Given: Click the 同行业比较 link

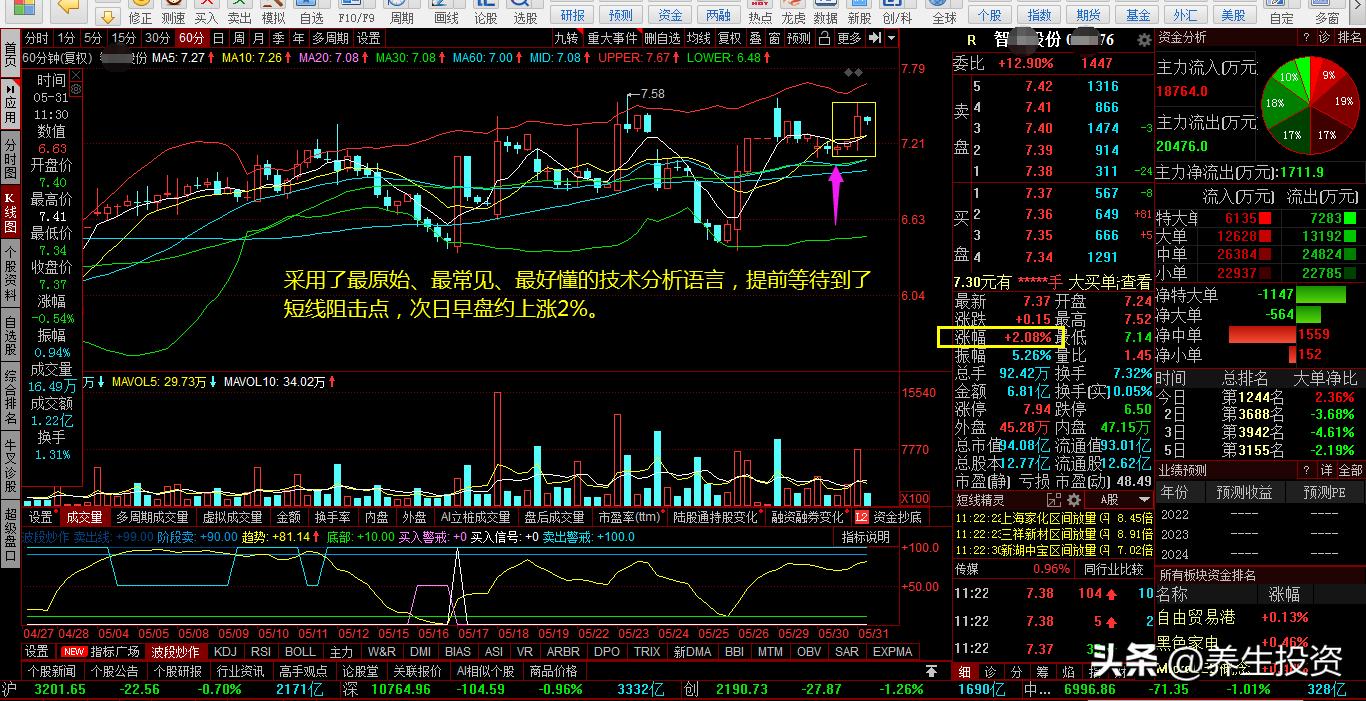Looking at the screenshot, I should point(1113,569).
